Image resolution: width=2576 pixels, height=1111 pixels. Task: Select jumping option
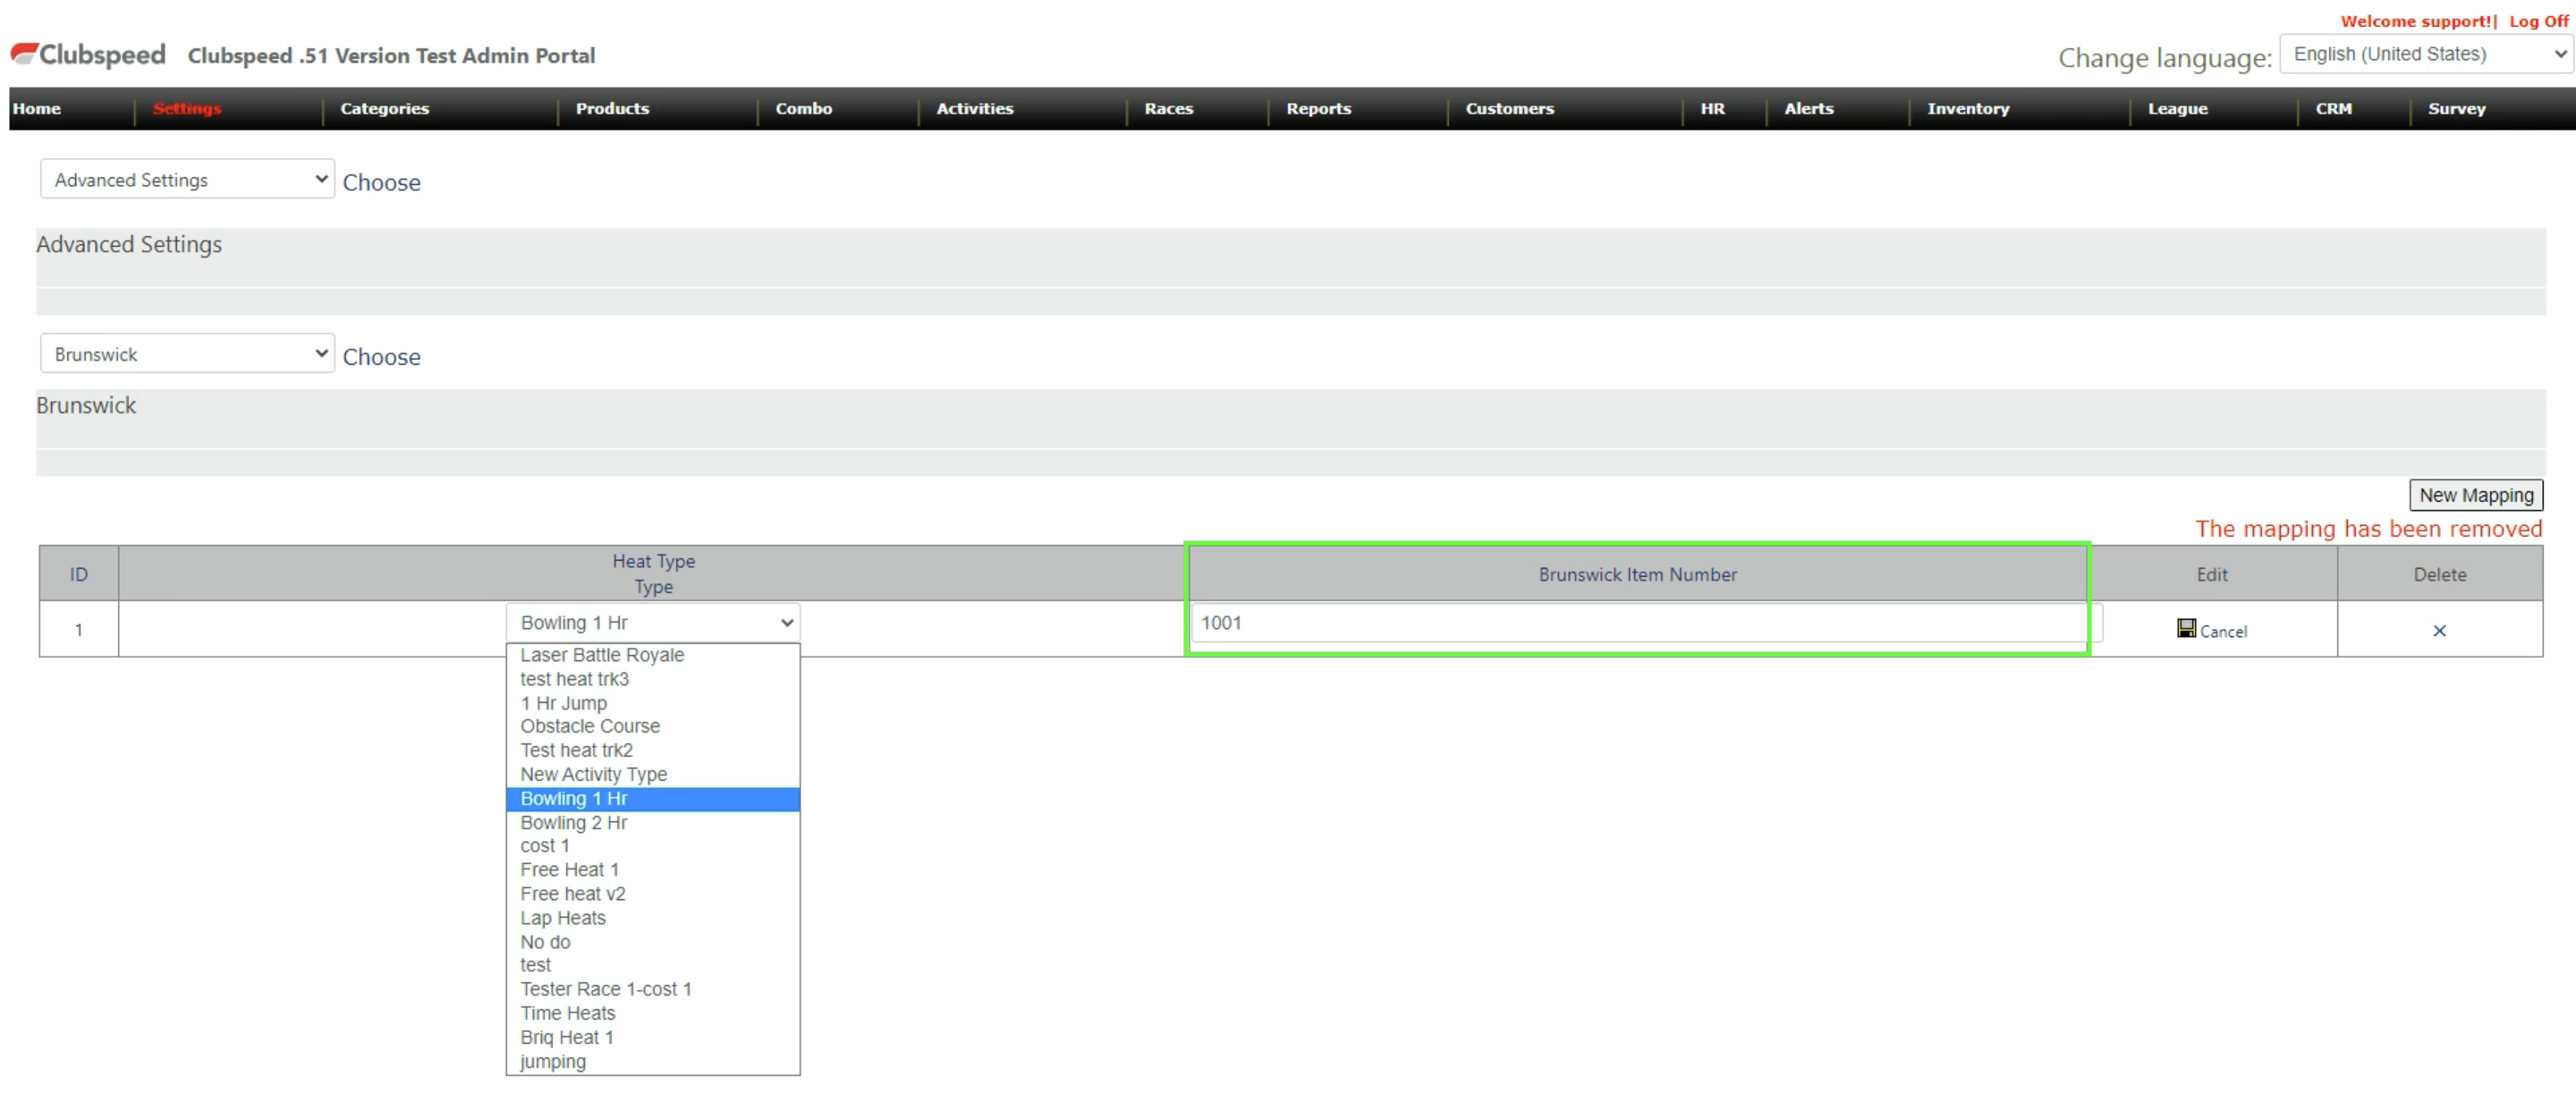[x=653, y=1061]
